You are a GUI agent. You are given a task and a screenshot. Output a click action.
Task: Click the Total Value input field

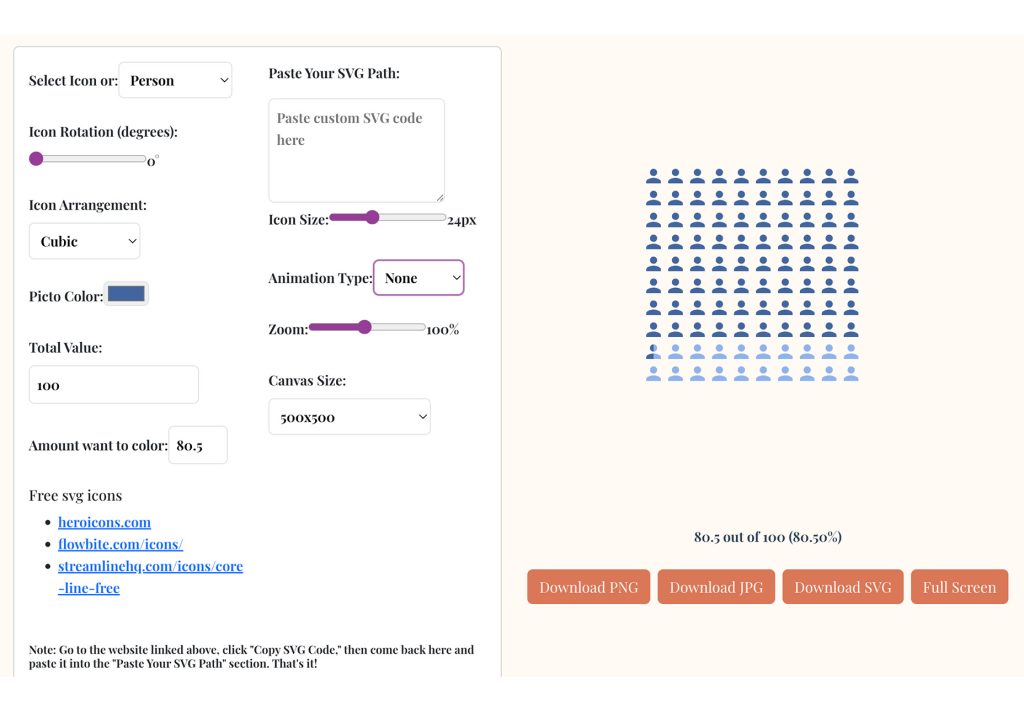tap(114, 385)
